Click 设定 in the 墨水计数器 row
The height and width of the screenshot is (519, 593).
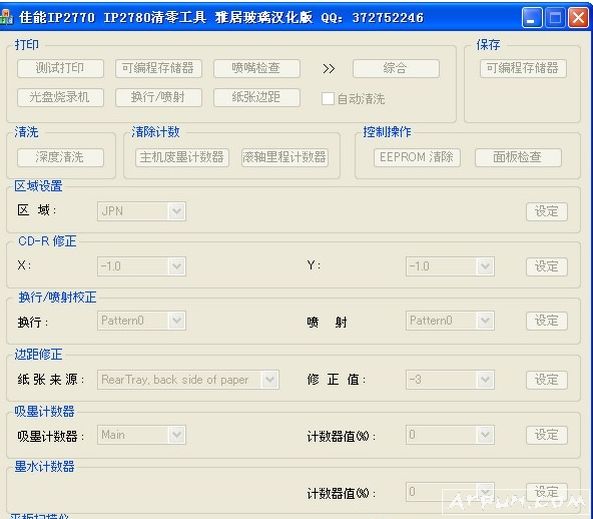pos(546,492)
